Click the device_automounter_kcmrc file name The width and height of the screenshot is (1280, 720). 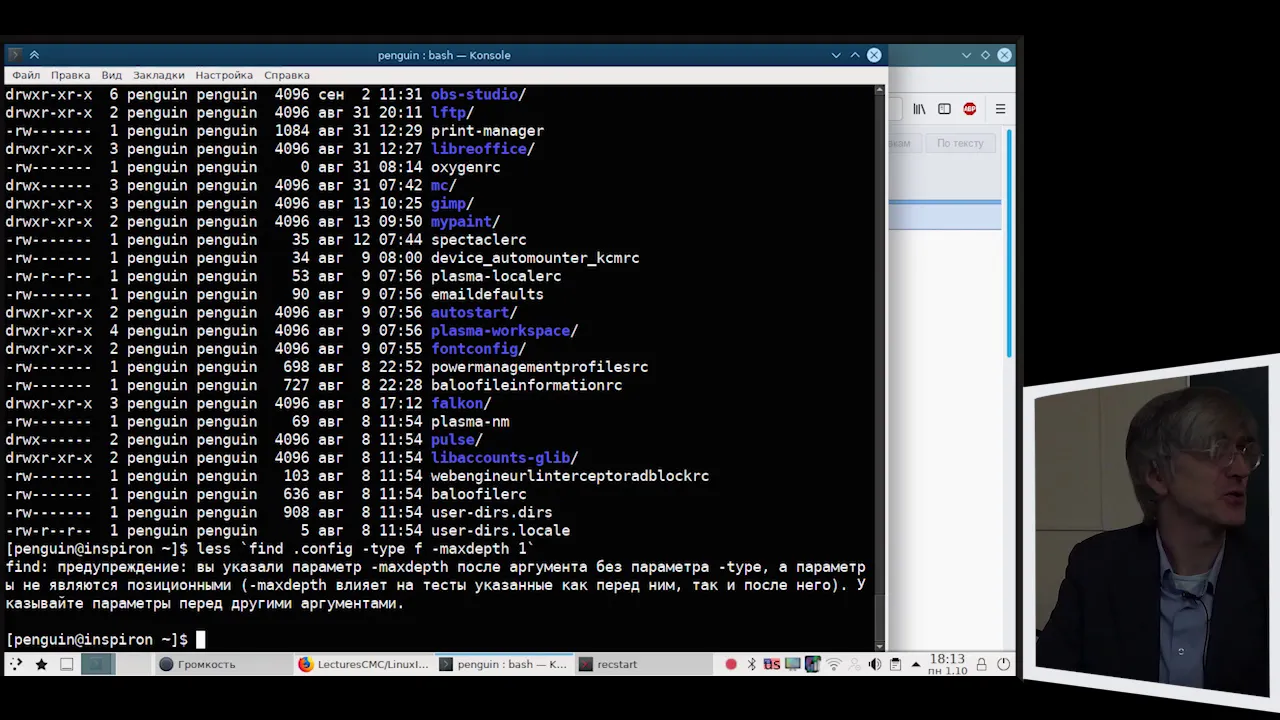(535, 258)
